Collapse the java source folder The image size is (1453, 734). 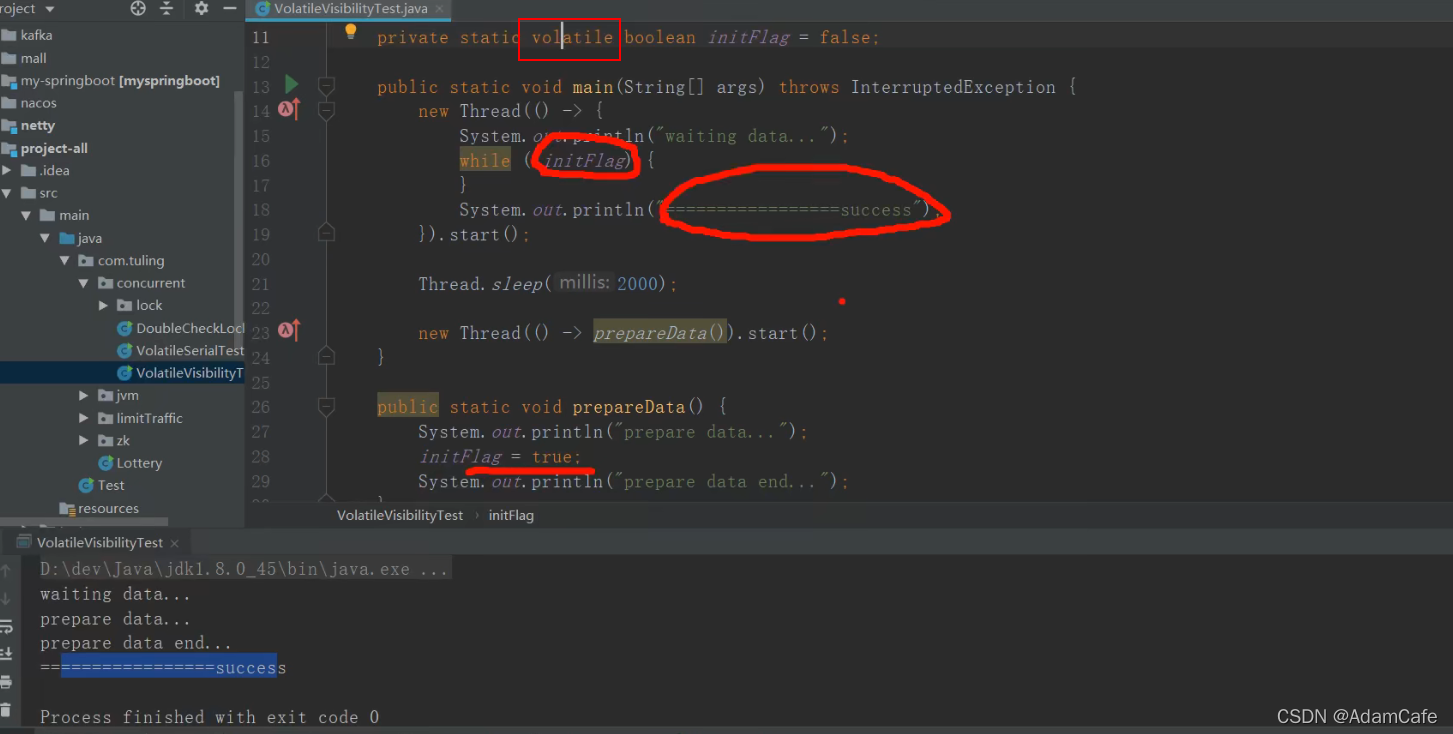[46, 238]
